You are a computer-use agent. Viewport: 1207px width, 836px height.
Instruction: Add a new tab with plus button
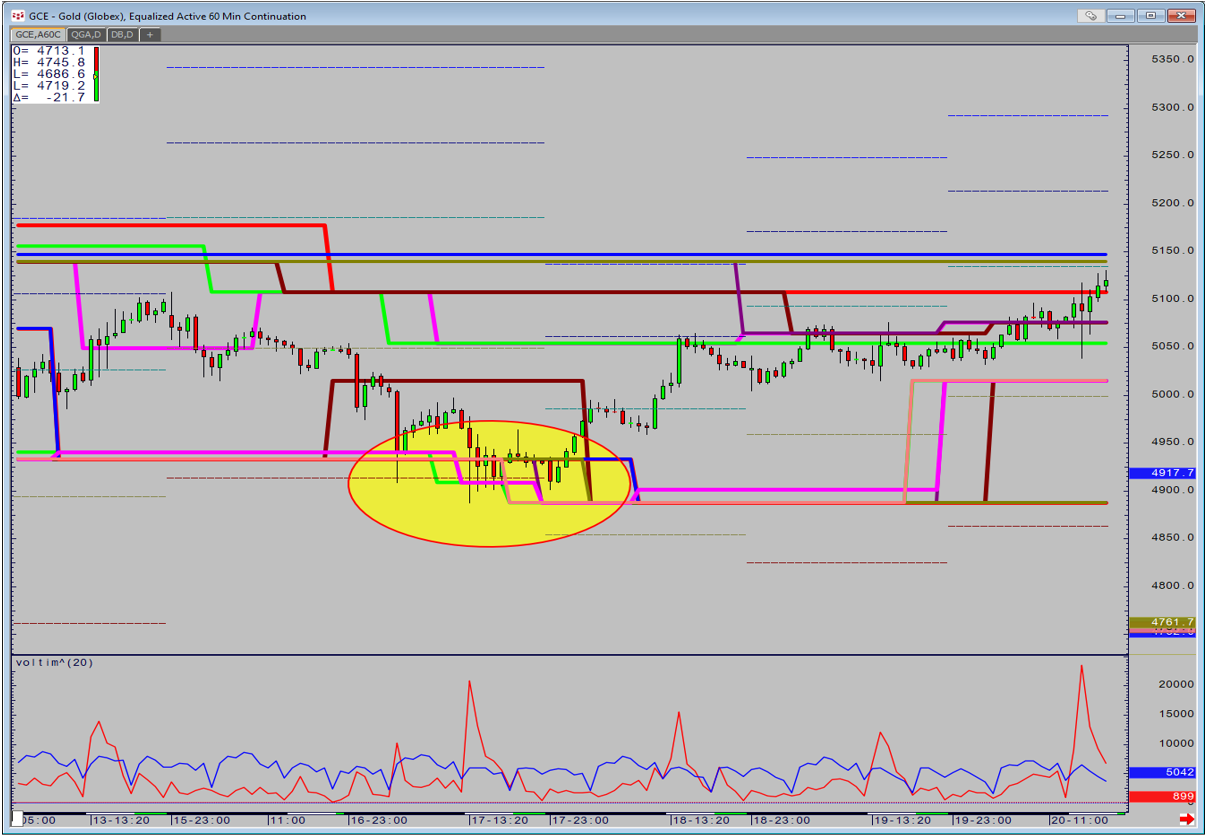tap(150, 34)
